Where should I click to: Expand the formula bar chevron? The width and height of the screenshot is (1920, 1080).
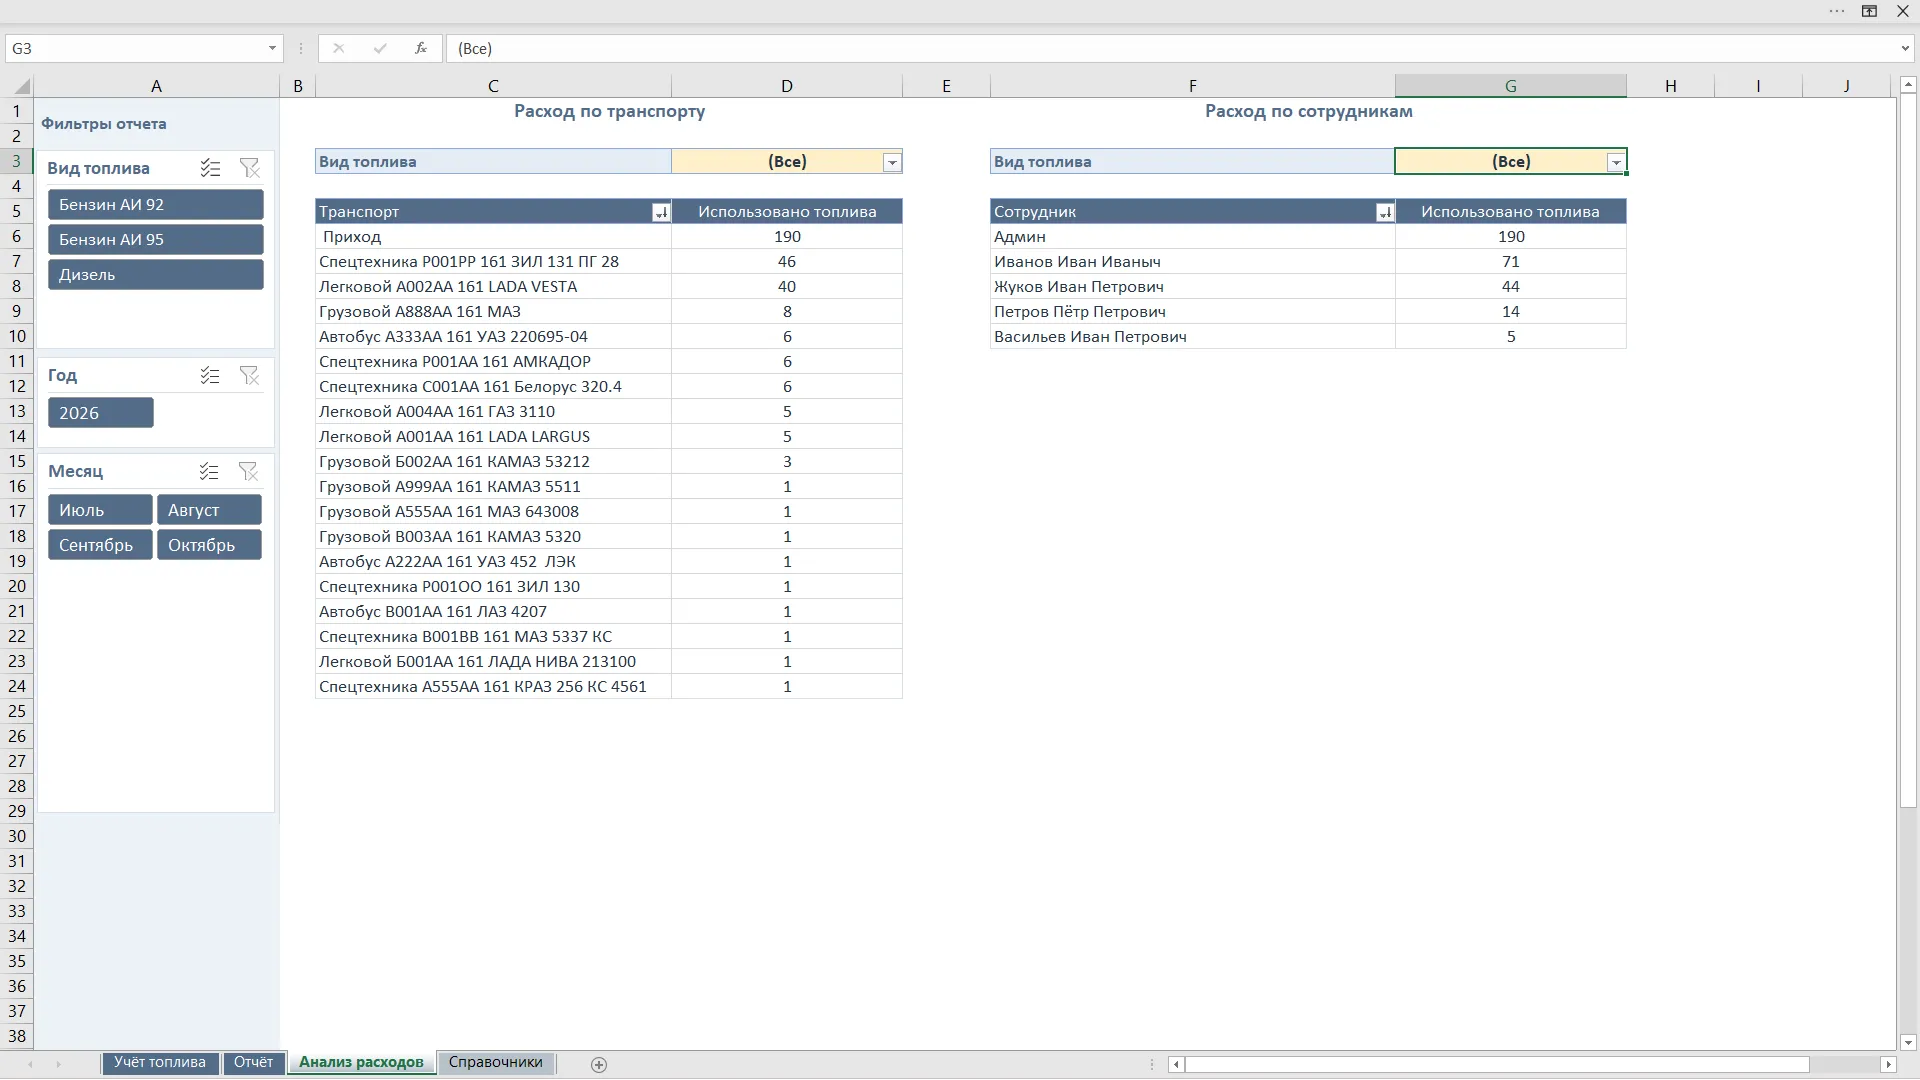click(1905, 48)
